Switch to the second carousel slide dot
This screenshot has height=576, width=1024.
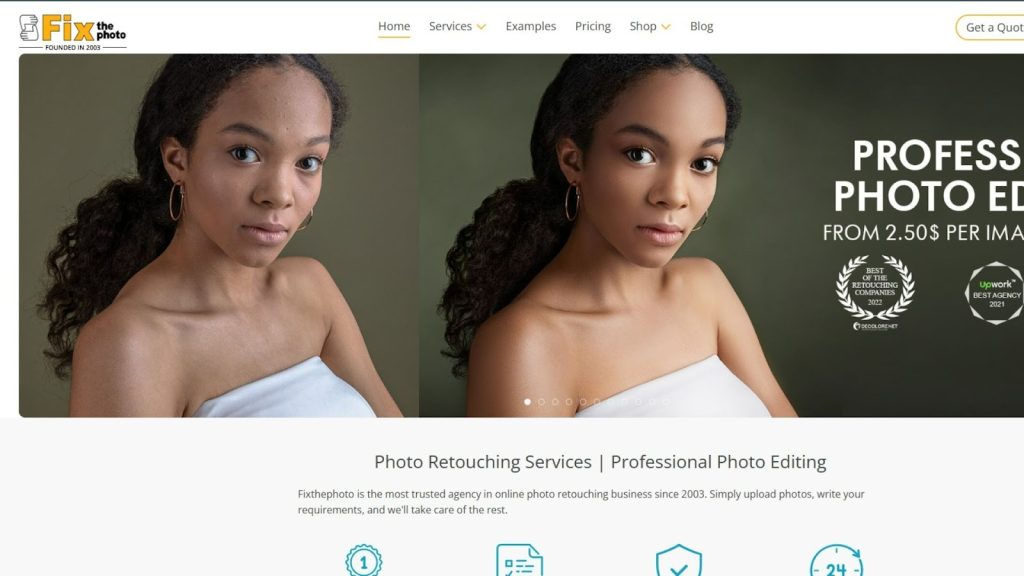coord(542,402)
